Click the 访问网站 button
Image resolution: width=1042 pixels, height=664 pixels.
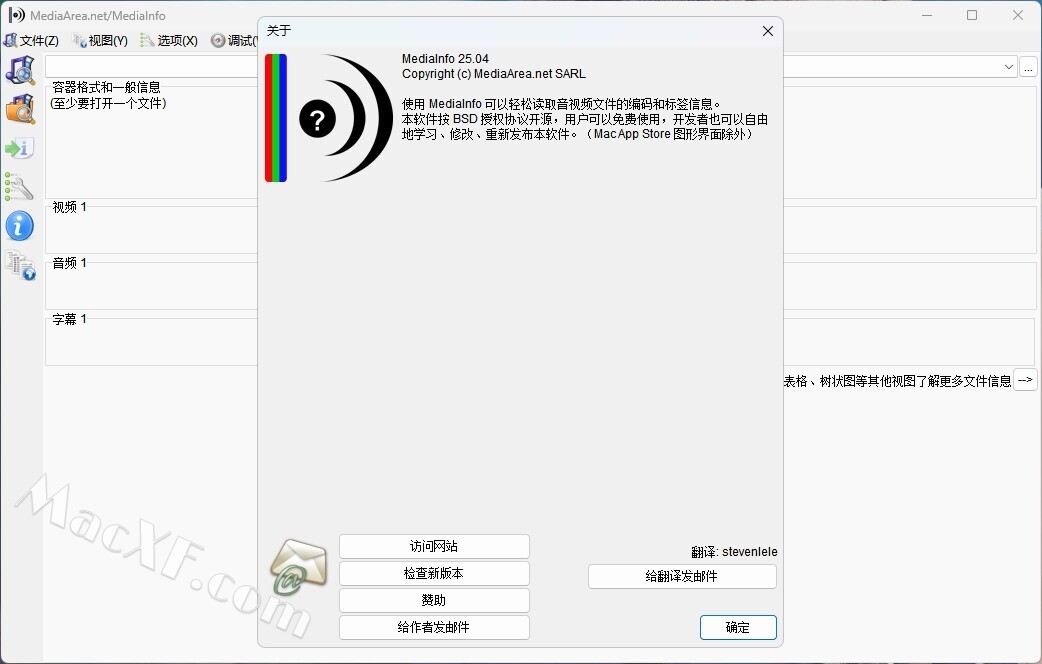click(x=434, y=546)
